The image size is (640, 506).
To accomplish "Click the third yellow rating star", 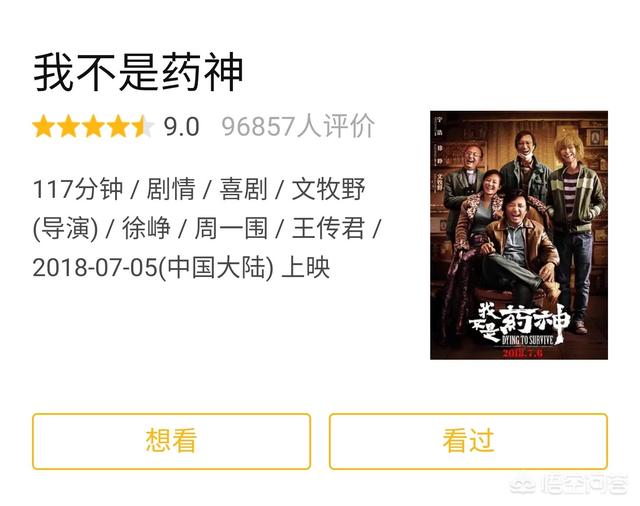I will coord(94,126).
